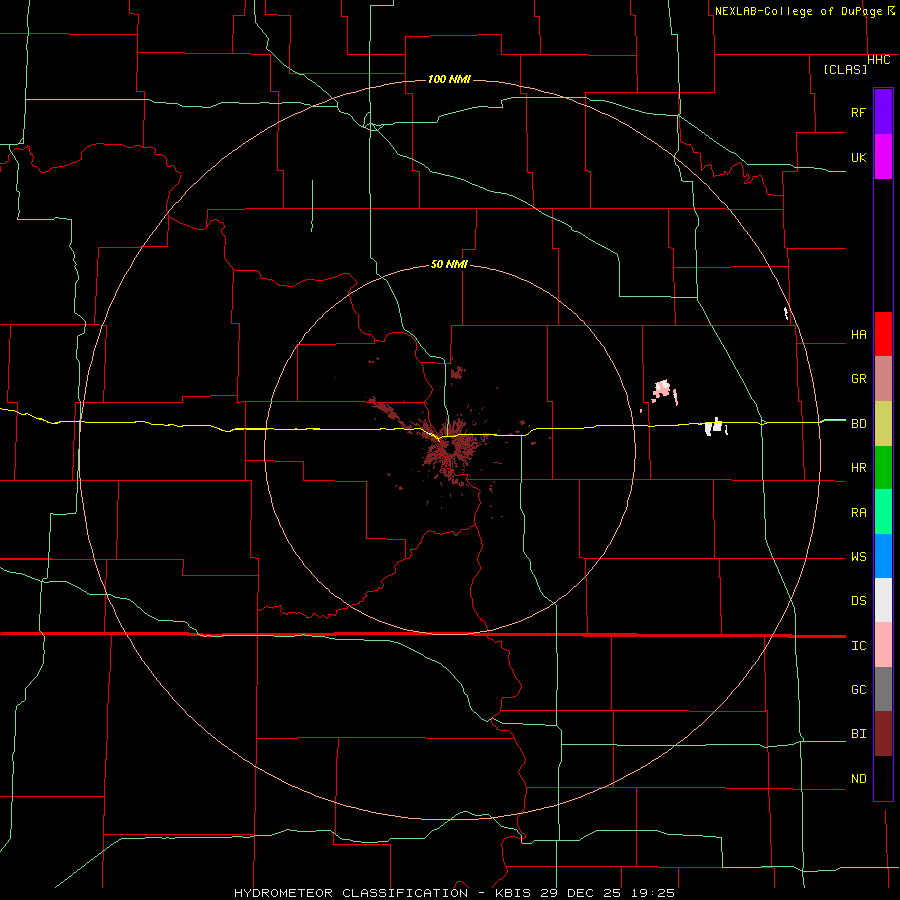The height and width of the screenshot is (900, 900).
Task: Click the pink ice crystal echo east of the radar
Action: [x=664, y=390]
